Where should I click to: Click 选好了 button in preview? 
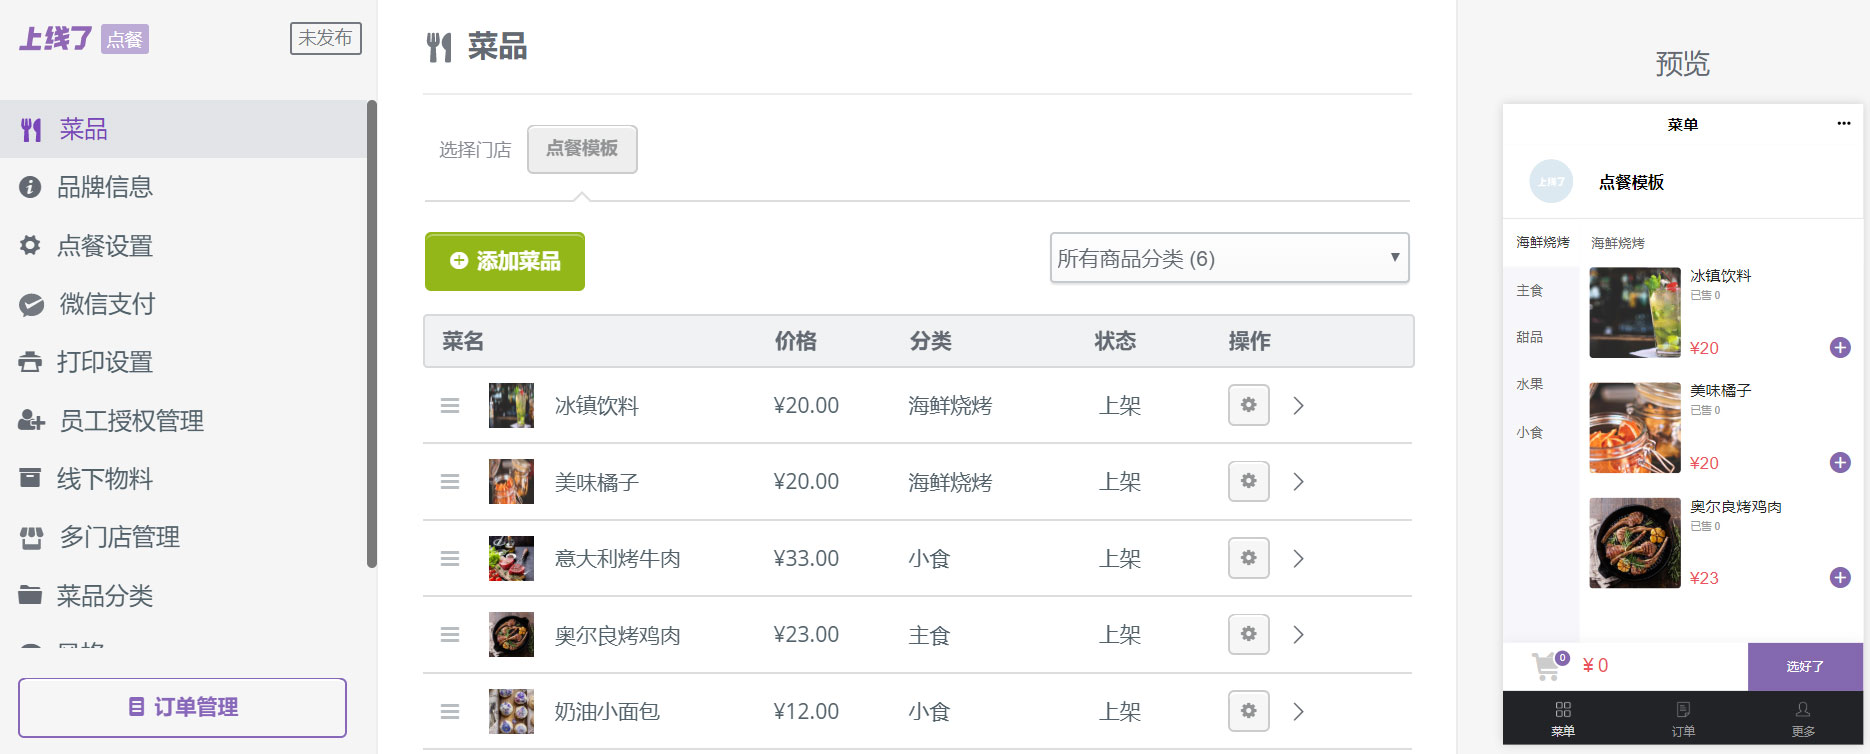tap(1805, 666)
